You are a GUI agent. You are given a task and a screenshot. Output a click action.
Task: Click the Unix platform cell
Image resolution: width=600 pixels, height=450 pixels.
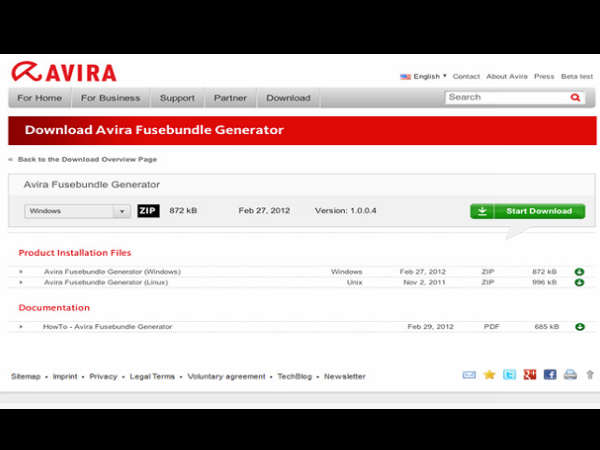point(354,282)
